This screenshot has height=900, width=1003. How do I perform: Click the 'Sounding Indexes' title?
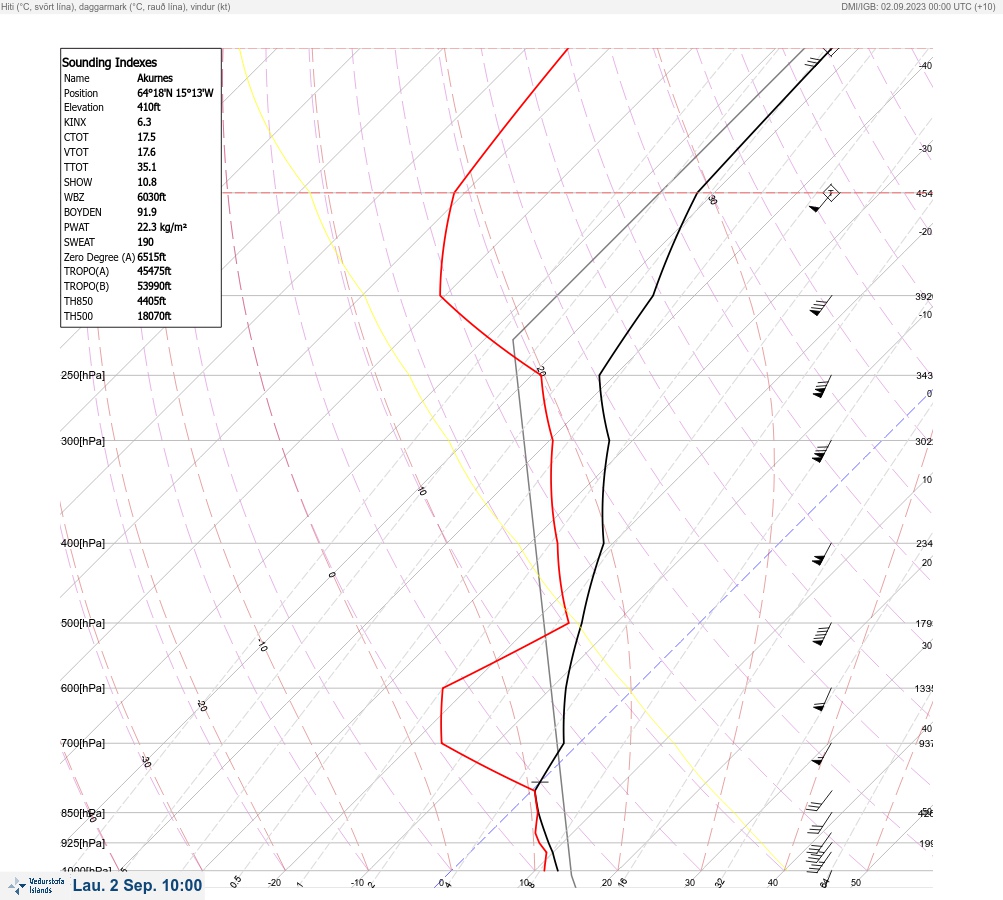pos(109,63)
